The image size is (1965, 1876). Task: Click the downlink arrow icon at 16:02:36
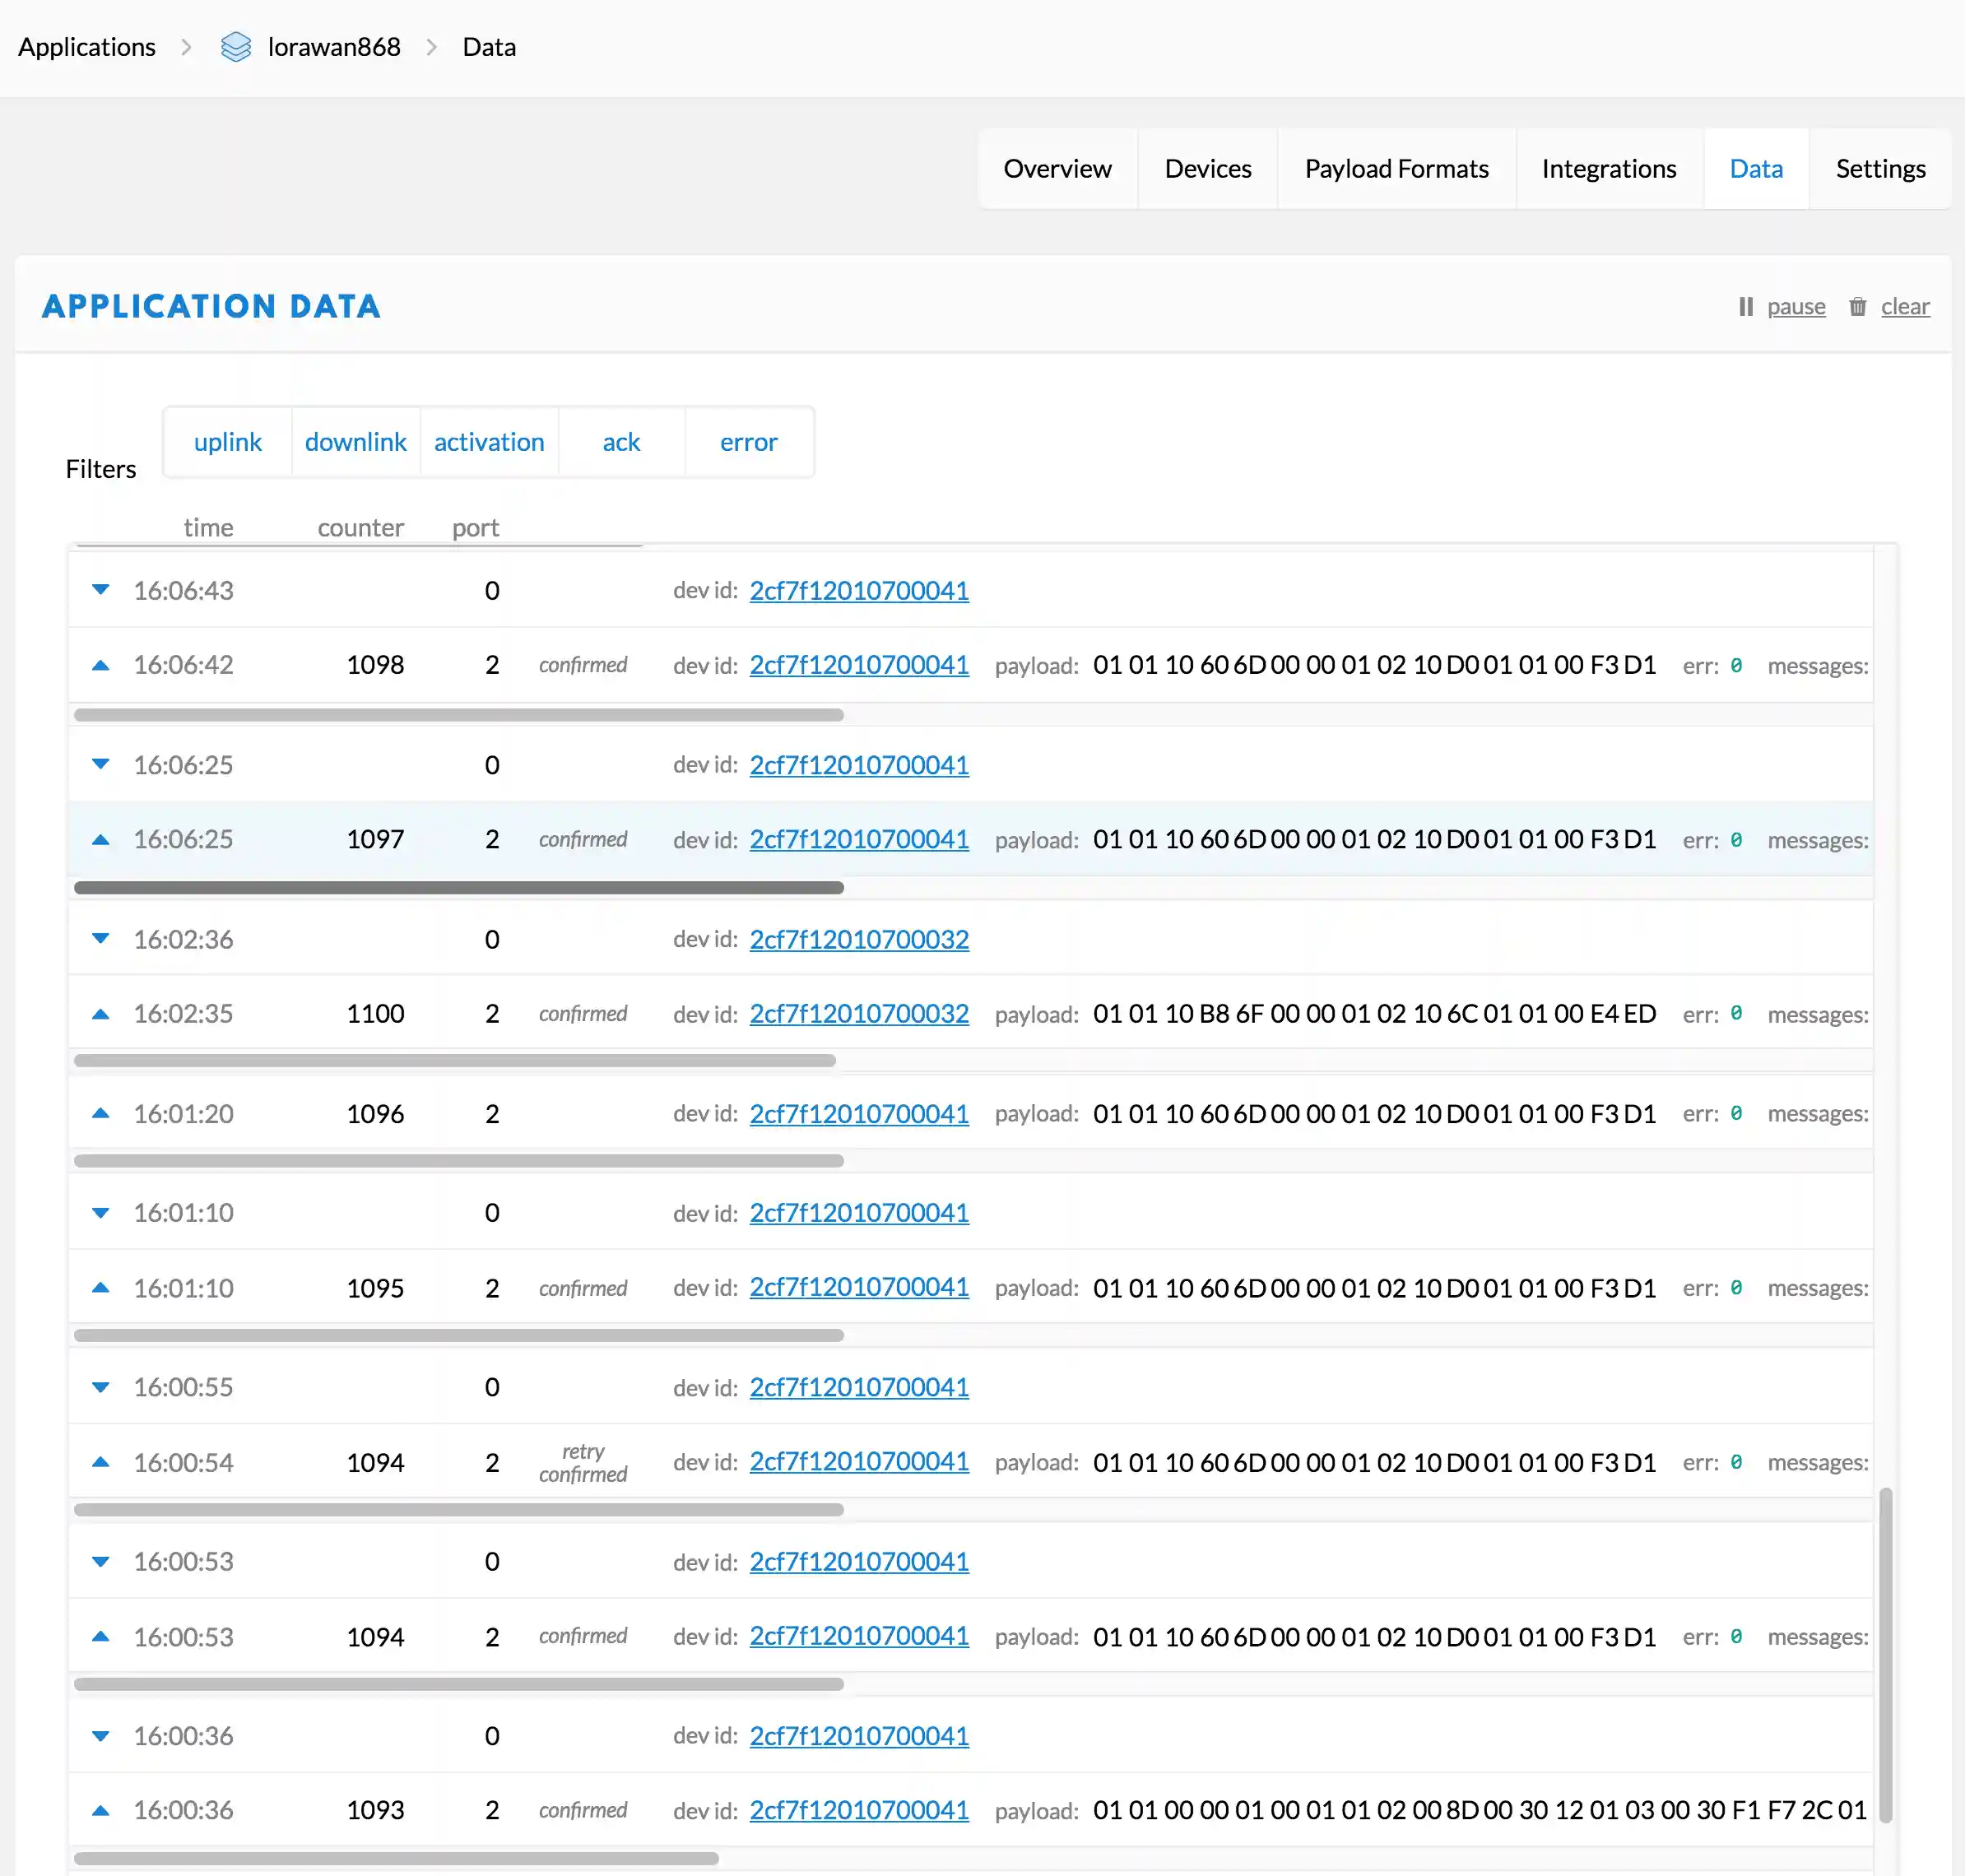100,939
